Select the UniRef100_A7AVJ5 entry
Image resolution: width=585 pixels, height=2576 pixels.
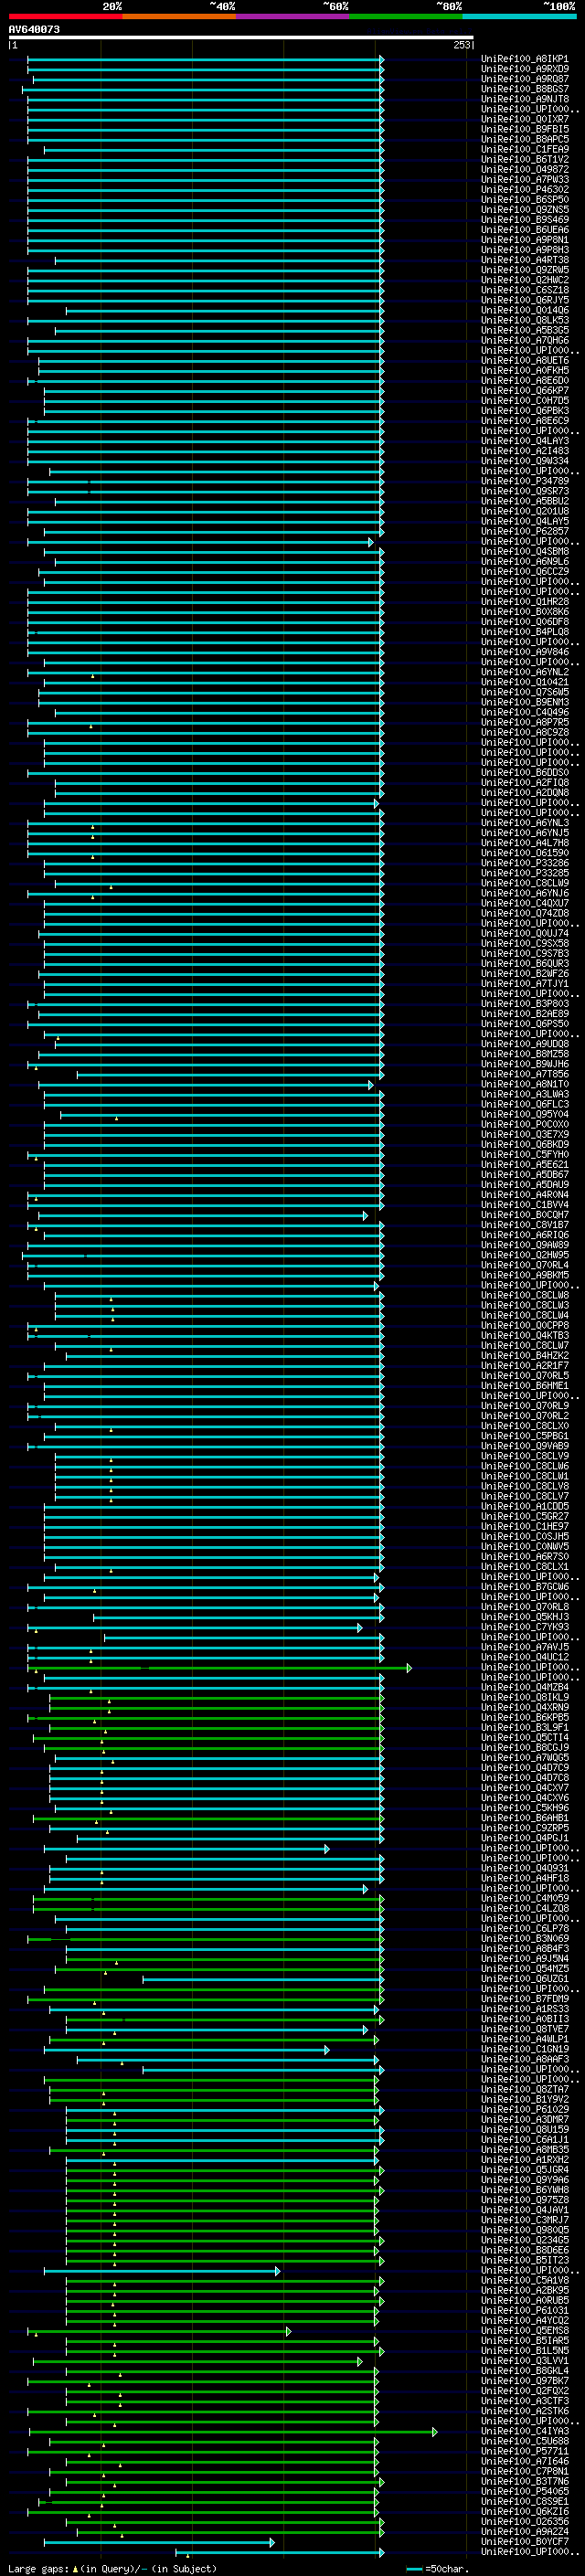point(525,1647)
